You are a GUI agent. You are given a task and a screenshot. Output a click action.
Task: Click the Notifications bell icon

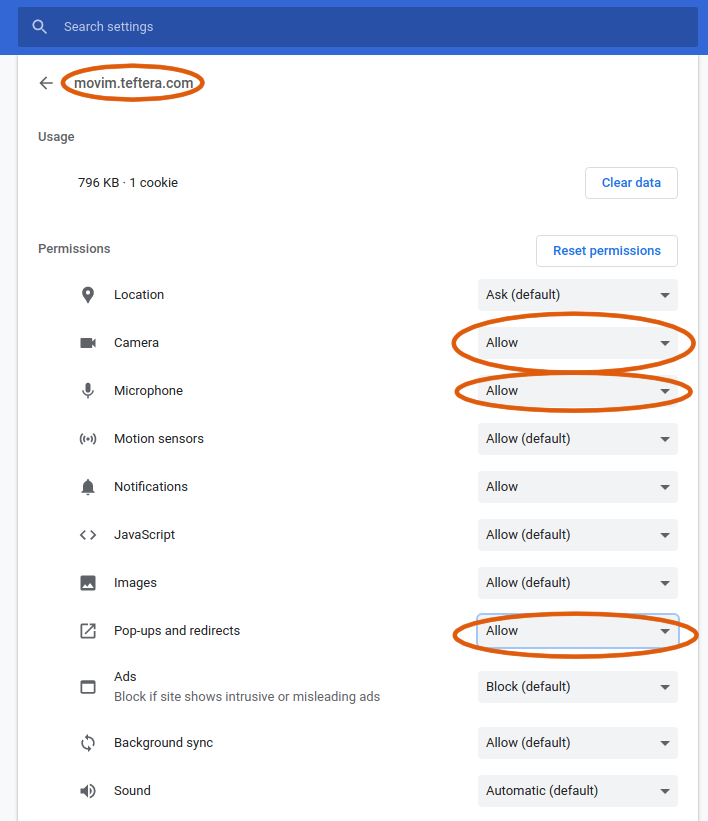(88, 487)
